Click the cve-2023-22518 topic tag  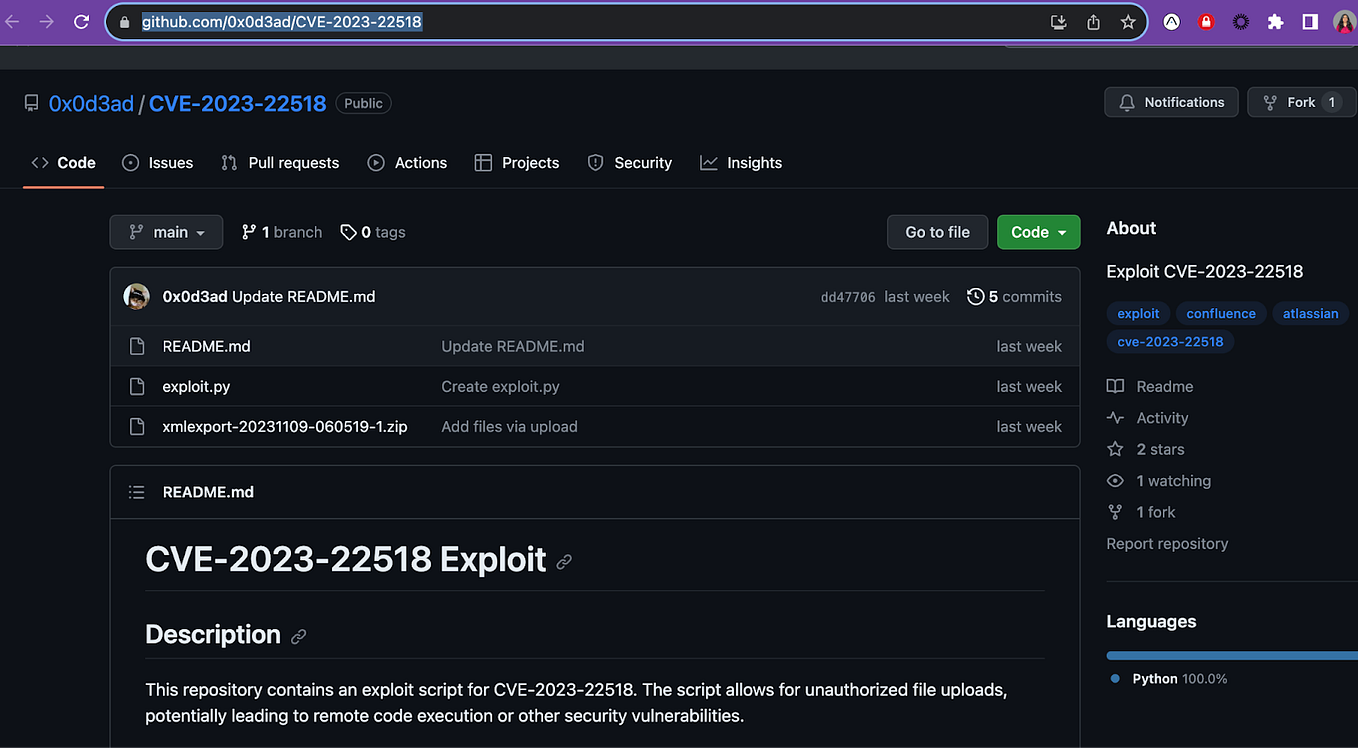(x=1170, y=341)
